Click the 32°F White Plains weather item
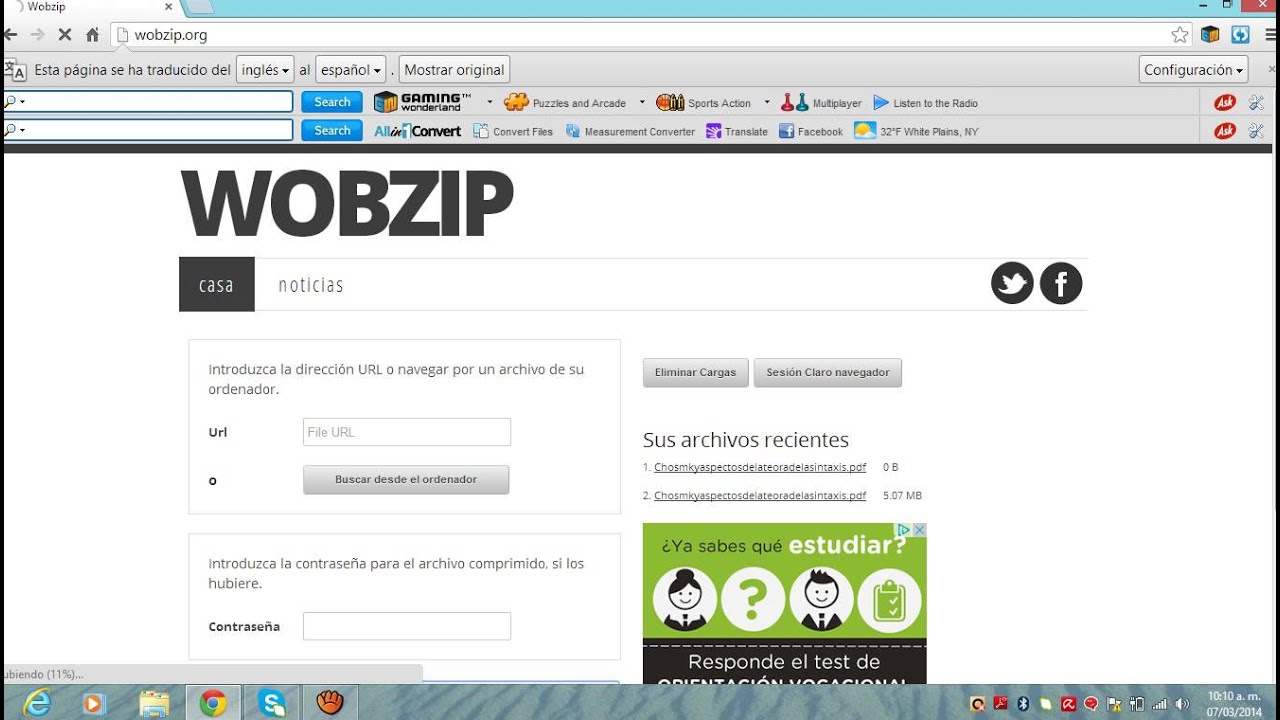 916,131
